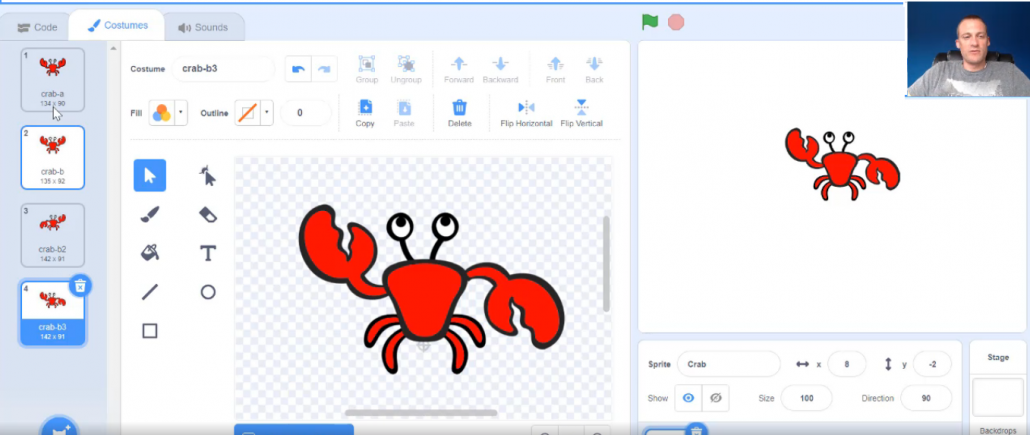Choose the Text tool
The width and height of the screenshot is (1030, 435).
click(x=208, y=253)
